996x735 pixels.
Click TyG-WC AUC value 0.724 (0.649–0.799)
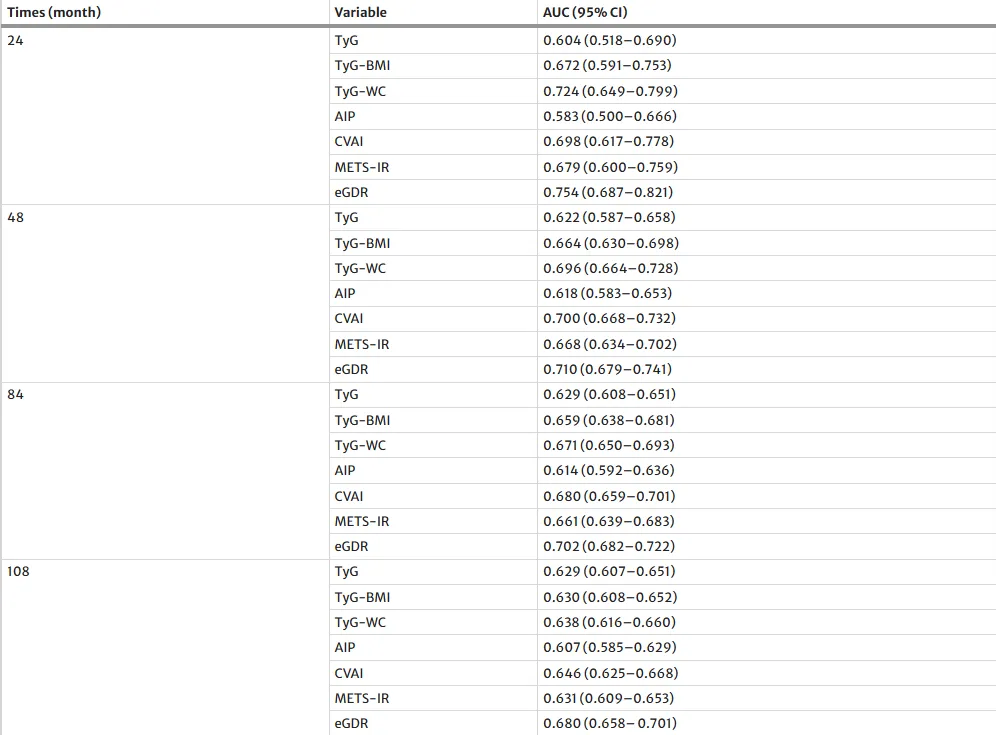click(x=610, y=91)
